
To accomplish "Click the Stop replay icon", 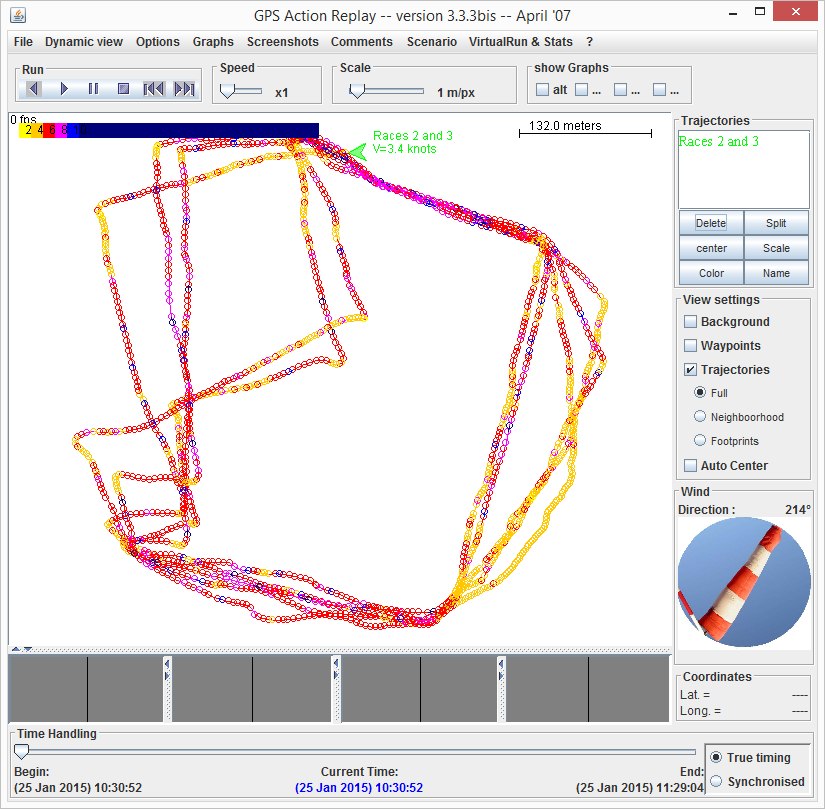I will (124, 89).
